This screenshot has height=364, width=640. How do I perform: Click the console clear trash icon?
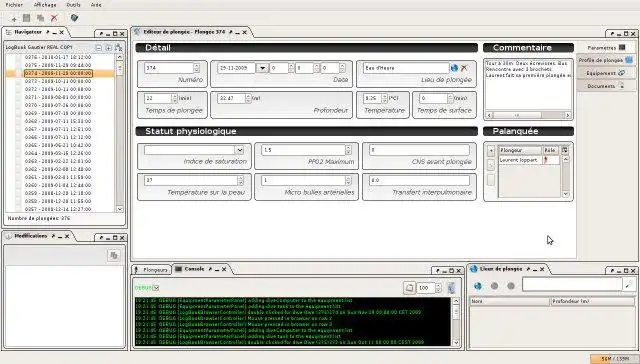click(451, 288)
